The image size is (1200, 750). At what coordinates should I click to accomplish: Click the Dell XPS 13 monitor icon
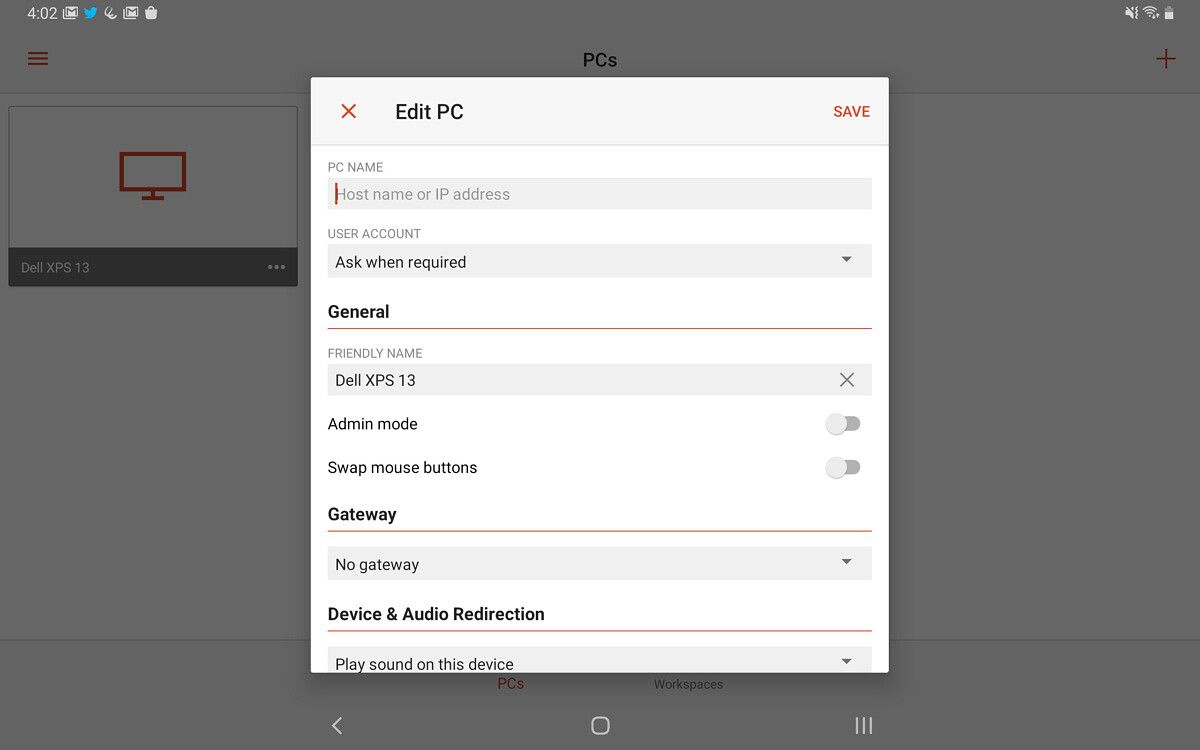[153, 176]
